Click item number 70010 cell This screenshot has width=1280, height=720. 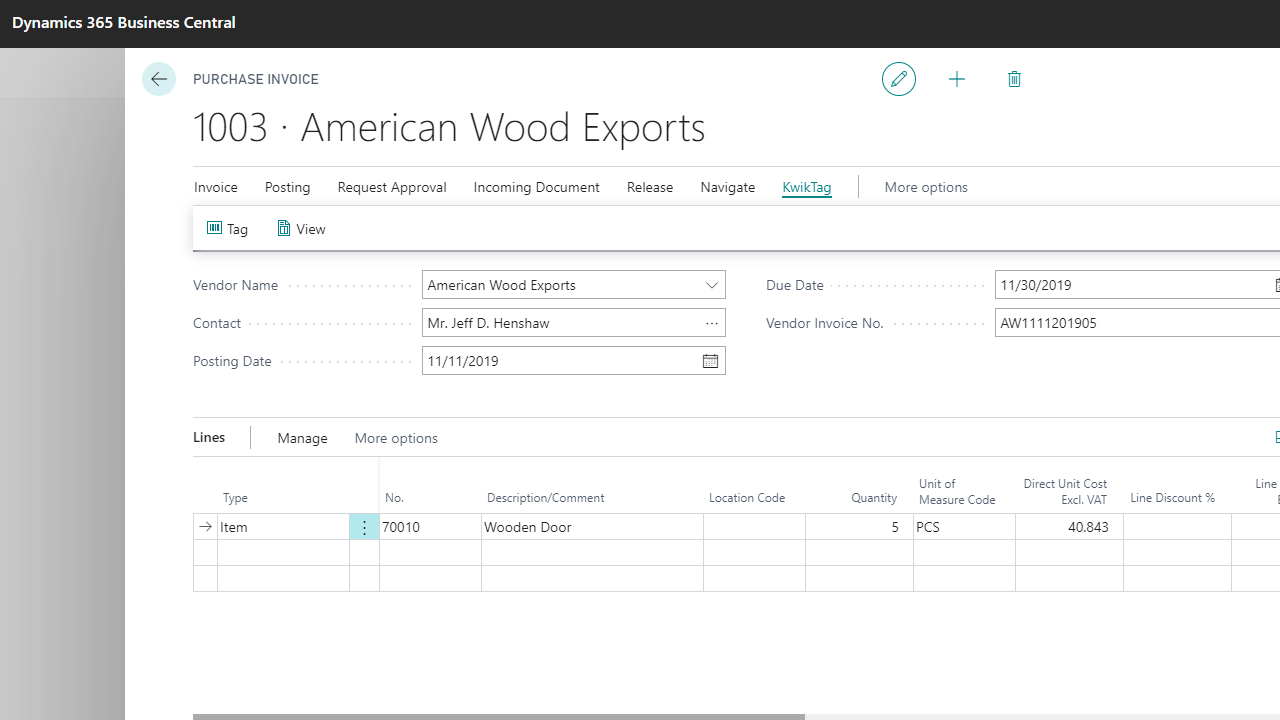point(430,527)
